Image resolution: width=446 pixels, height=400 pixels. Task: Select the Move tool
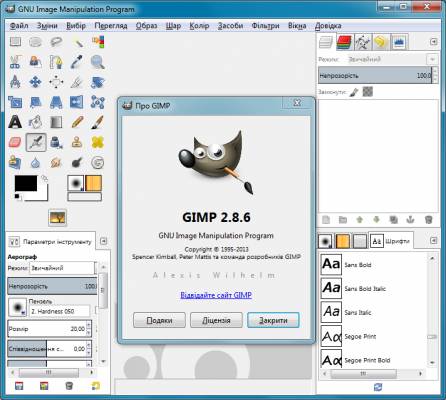35,82
